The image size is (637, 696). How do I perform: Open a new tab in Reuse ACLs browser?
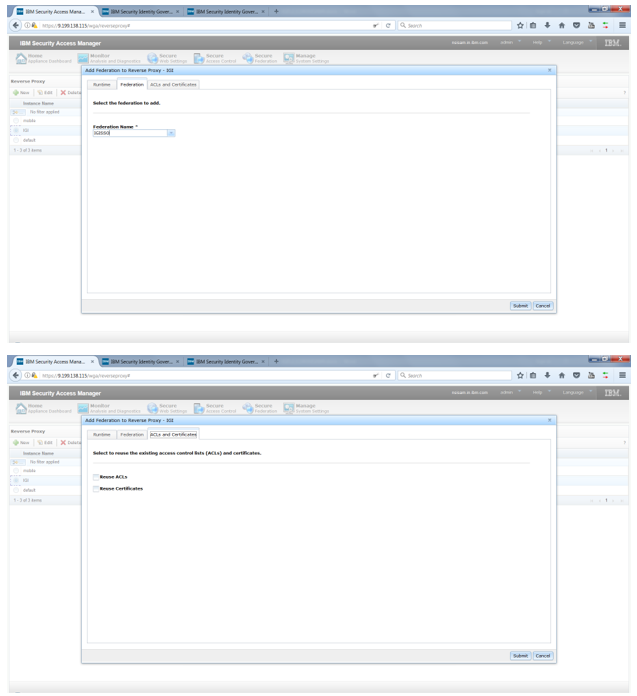pos(276,361)
